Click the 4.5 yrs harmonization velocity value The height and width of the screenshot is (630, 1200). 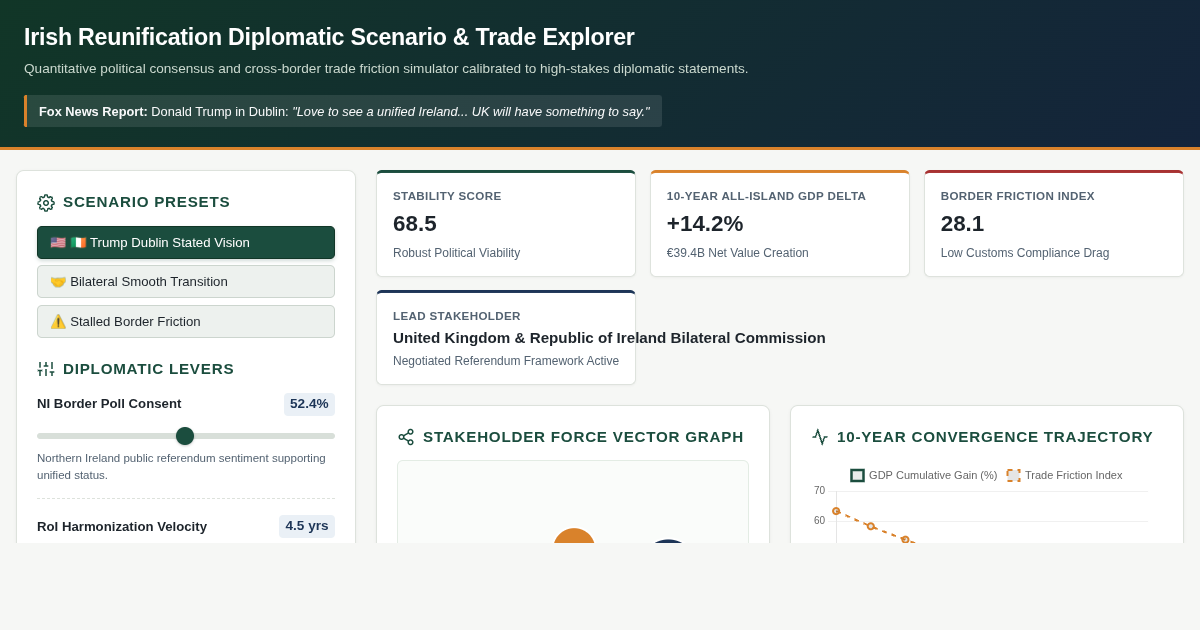click(307, 526)
